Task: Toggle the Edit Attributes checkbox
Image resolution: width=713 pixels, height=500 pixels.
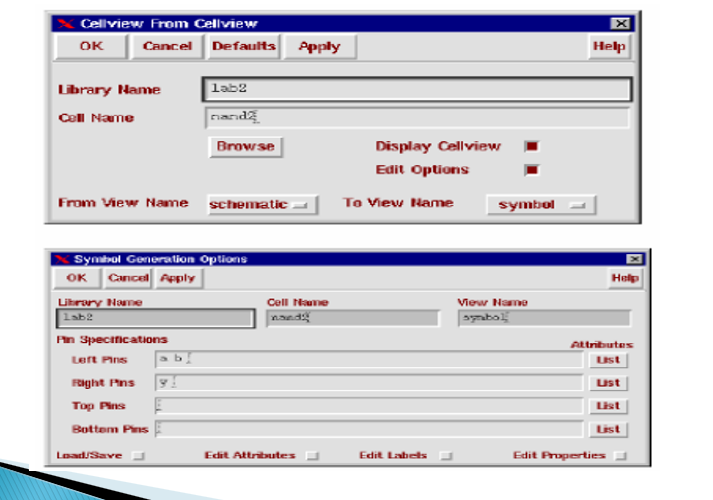Action: [x=312, y=455]
